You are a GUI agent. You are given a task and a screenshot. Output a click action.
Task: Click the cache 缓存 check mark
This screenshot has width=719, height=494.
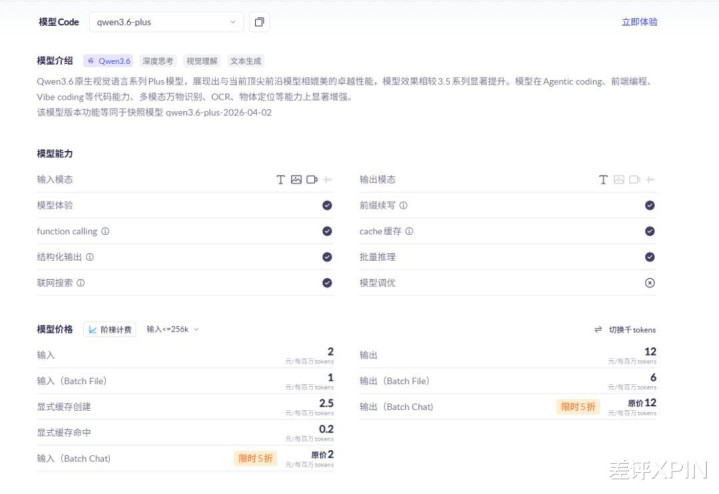(x=650, y=231)
